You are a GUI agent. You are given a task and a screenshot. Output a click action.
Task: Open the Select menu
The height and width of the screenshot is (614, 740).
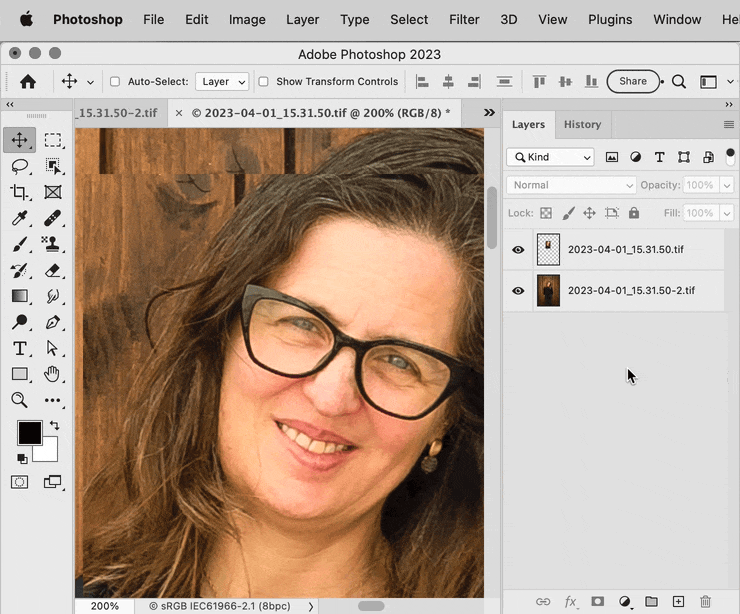pos(409,19)
